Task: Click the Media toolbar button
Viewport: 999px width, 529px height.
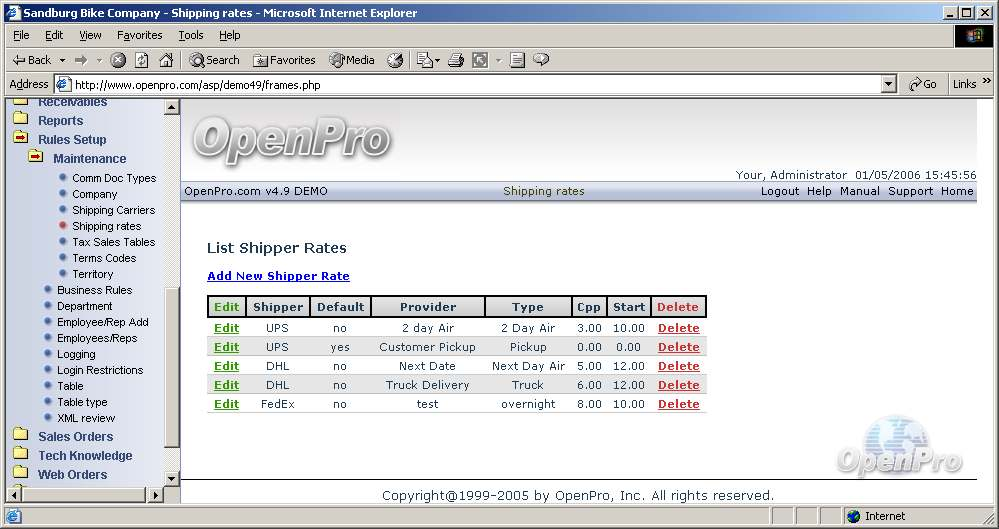Action: coord(352,60)
